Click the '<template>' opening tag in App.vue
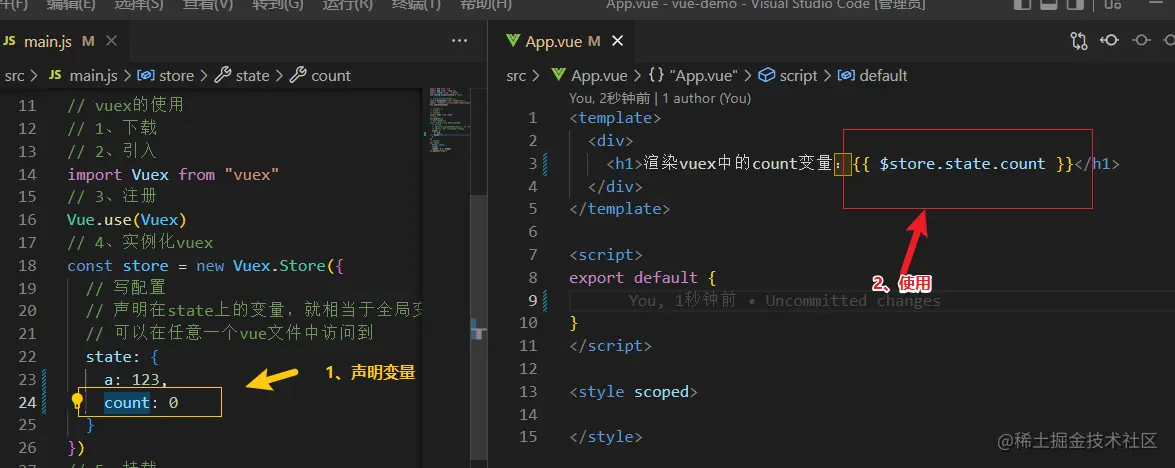1175x468 pixels. [615, 118]
